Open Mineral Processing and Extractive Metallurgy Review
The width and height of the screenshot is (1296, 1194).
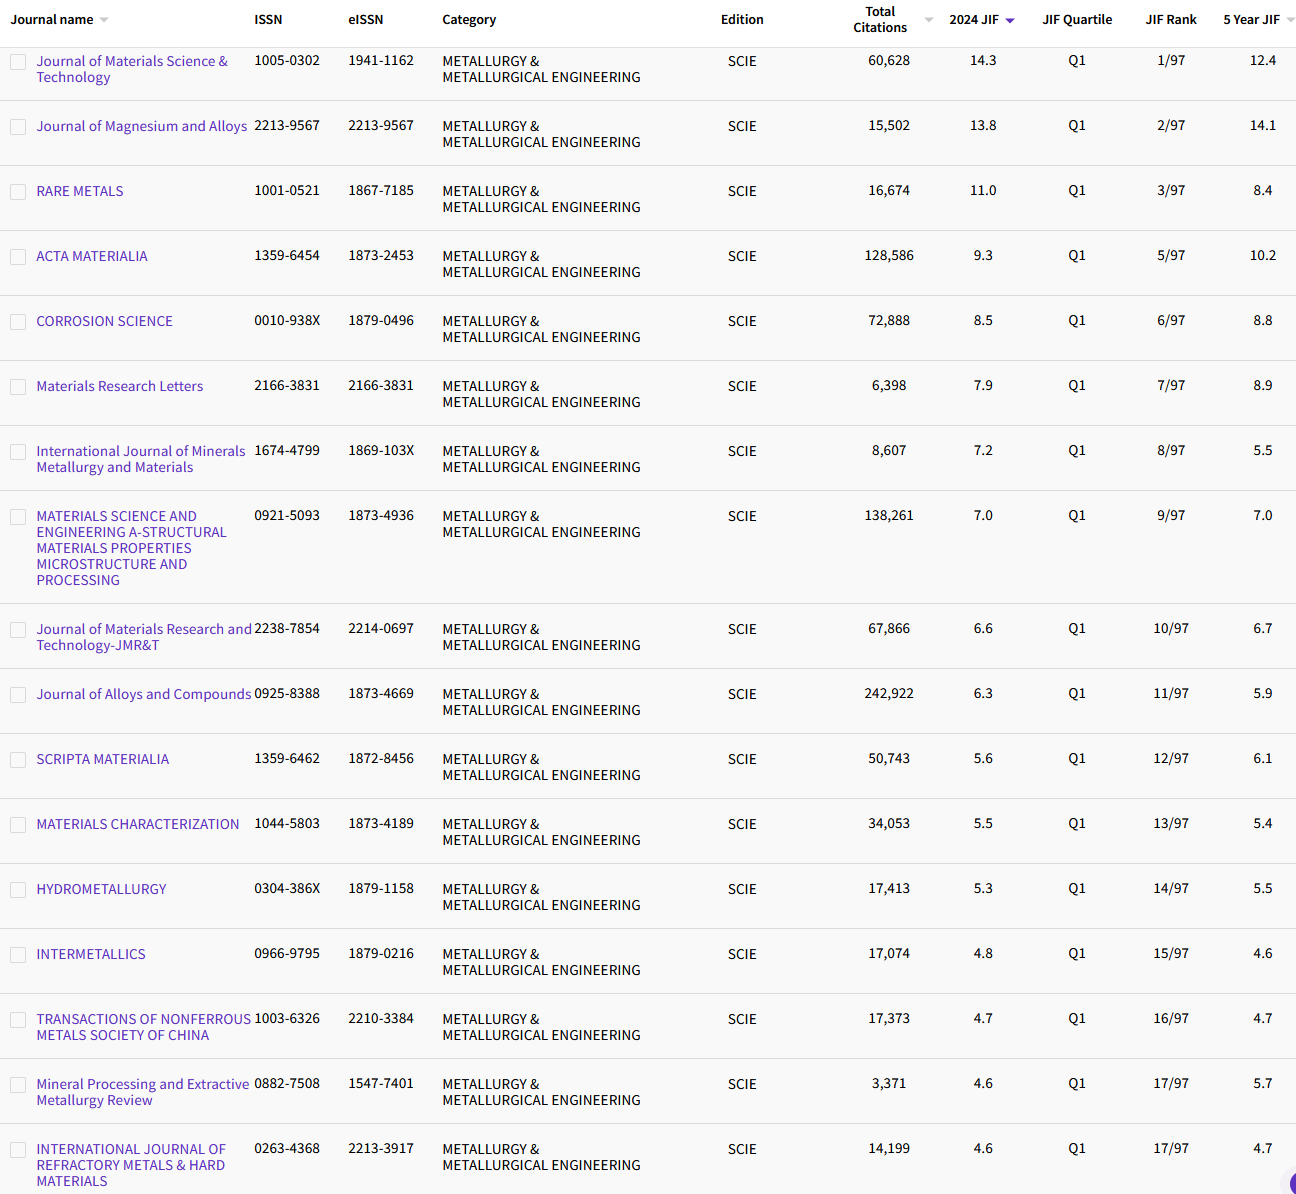142,1091
